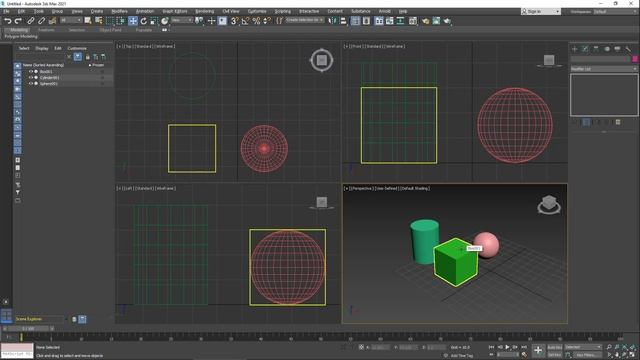Click the Align tool icon
640x360 pixels.
[x=344, y=21]
